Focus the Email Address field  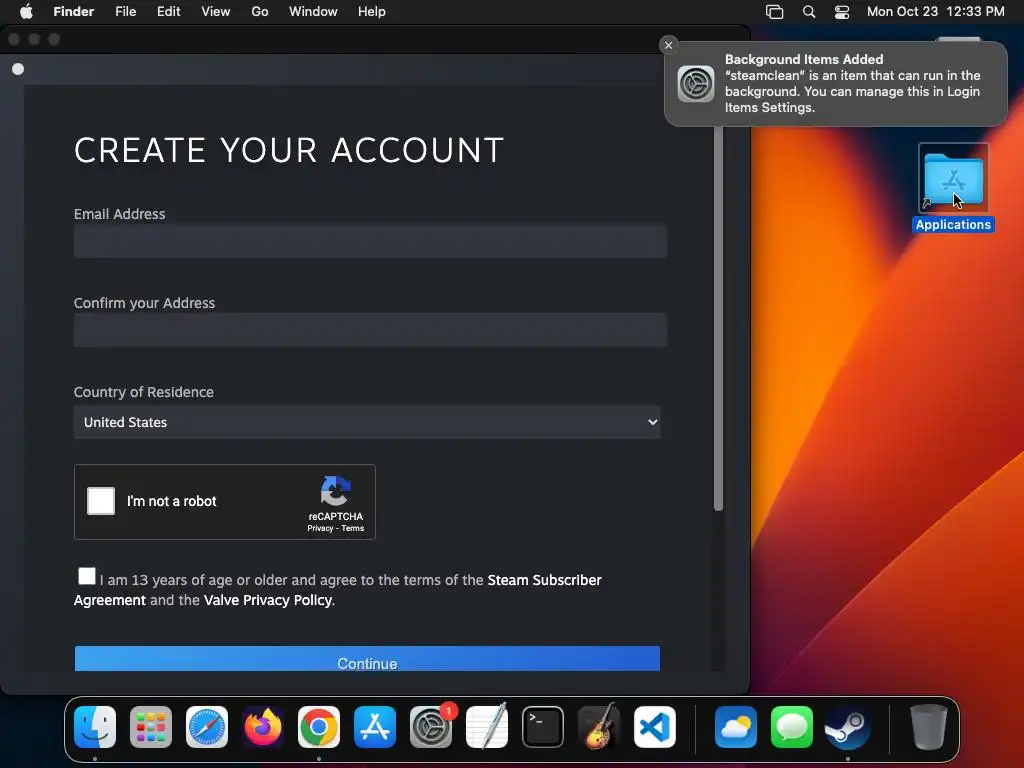point(370,241)
